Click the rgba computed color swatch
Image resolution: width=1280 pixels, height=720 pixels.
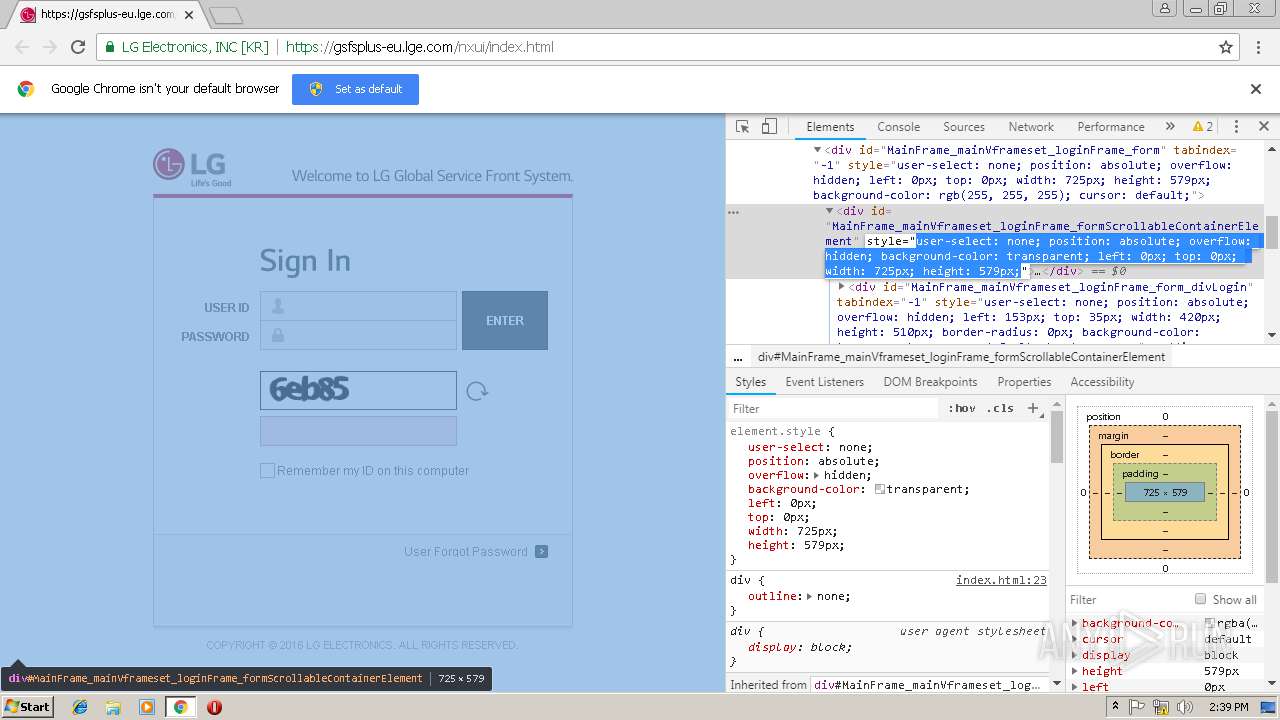tap(1210, 623)
